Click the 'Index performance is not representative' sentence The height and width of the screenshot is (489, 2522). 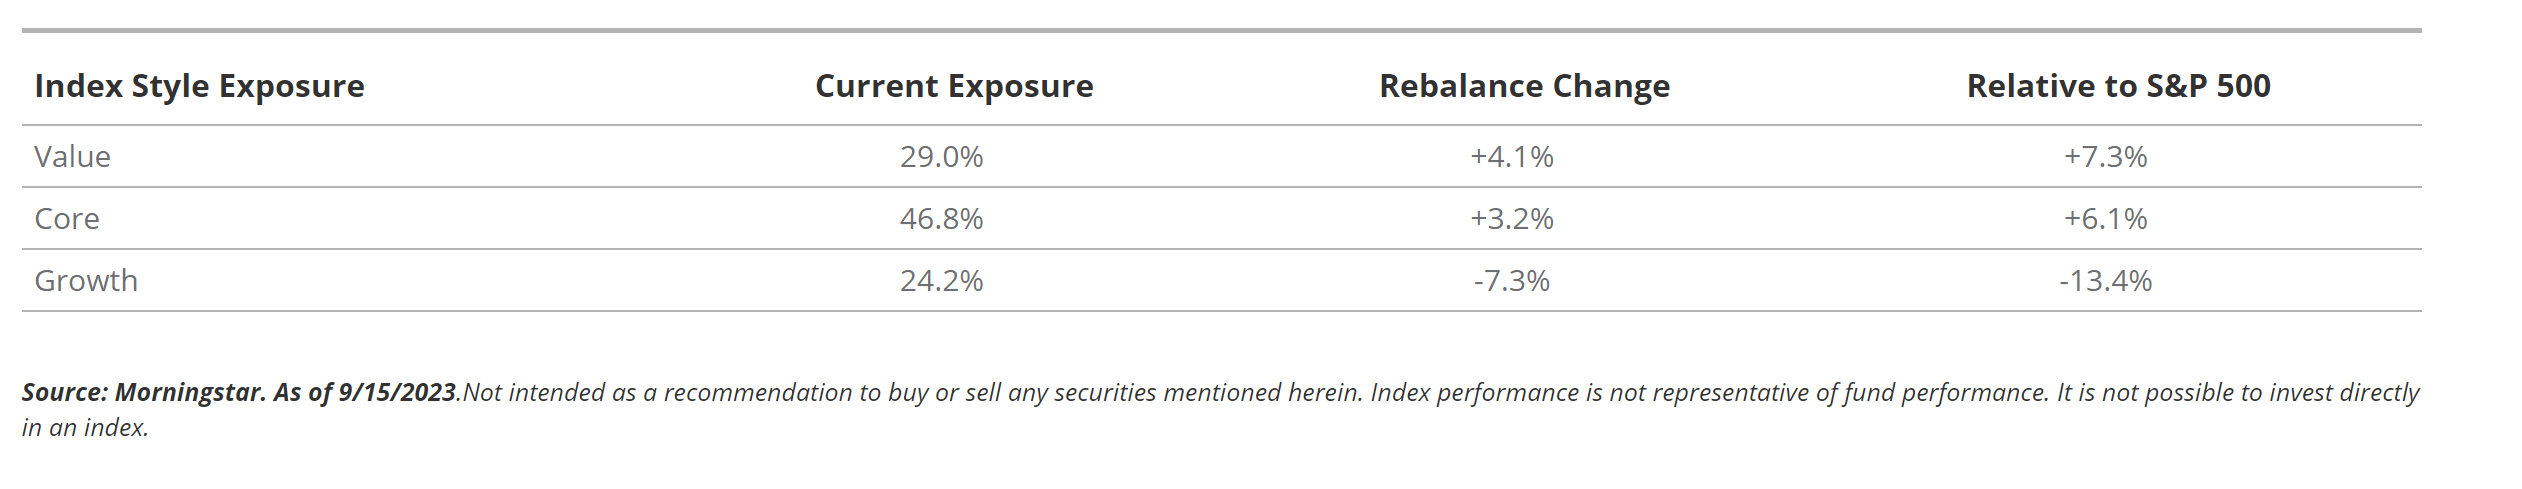pyautogui.click(x=1710, y=392)
